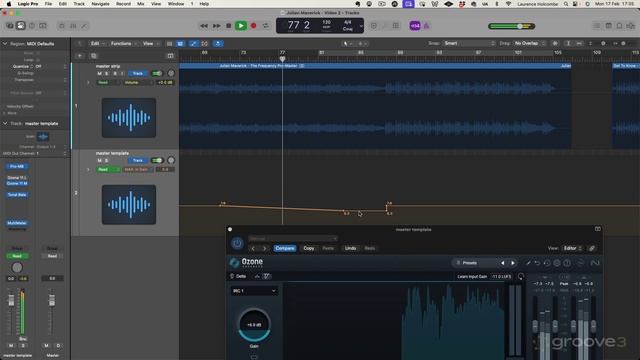Click the Track automation button on master strip

[x=138, y=73]
